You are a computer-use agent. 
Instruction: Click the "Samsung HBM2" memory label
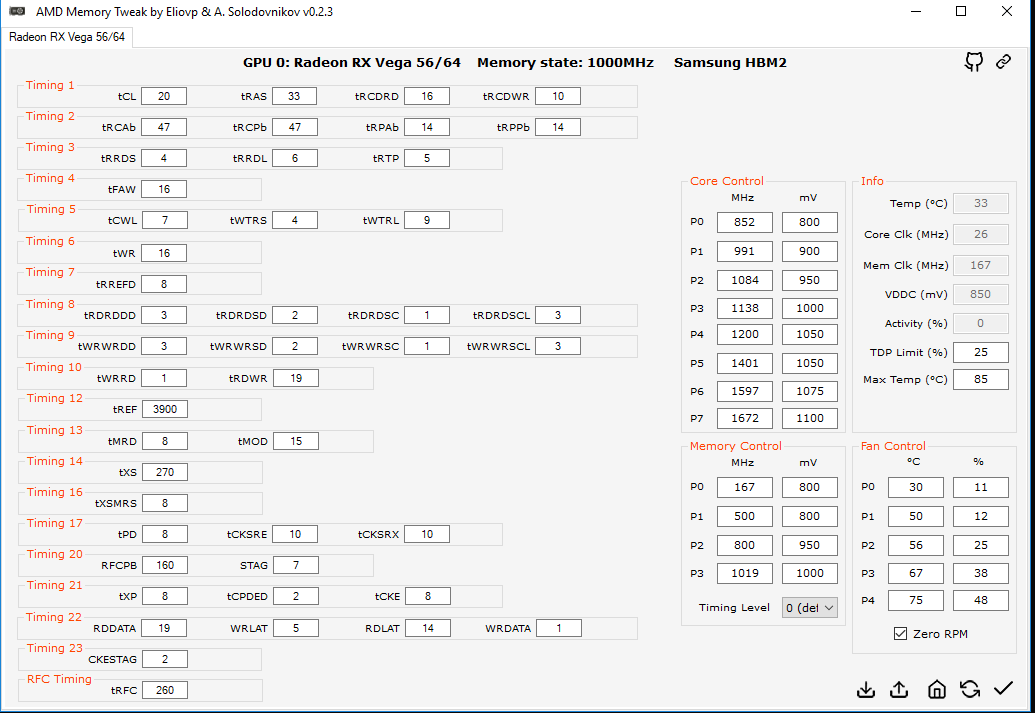(x=730, y=63)
